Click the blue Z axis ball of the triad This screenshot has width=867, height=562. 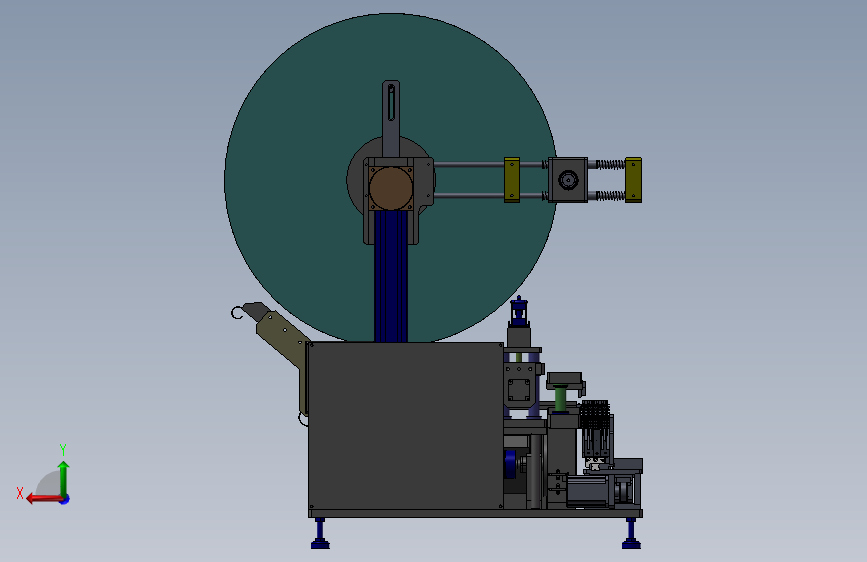pyautogui.click(x=65, y=499)
